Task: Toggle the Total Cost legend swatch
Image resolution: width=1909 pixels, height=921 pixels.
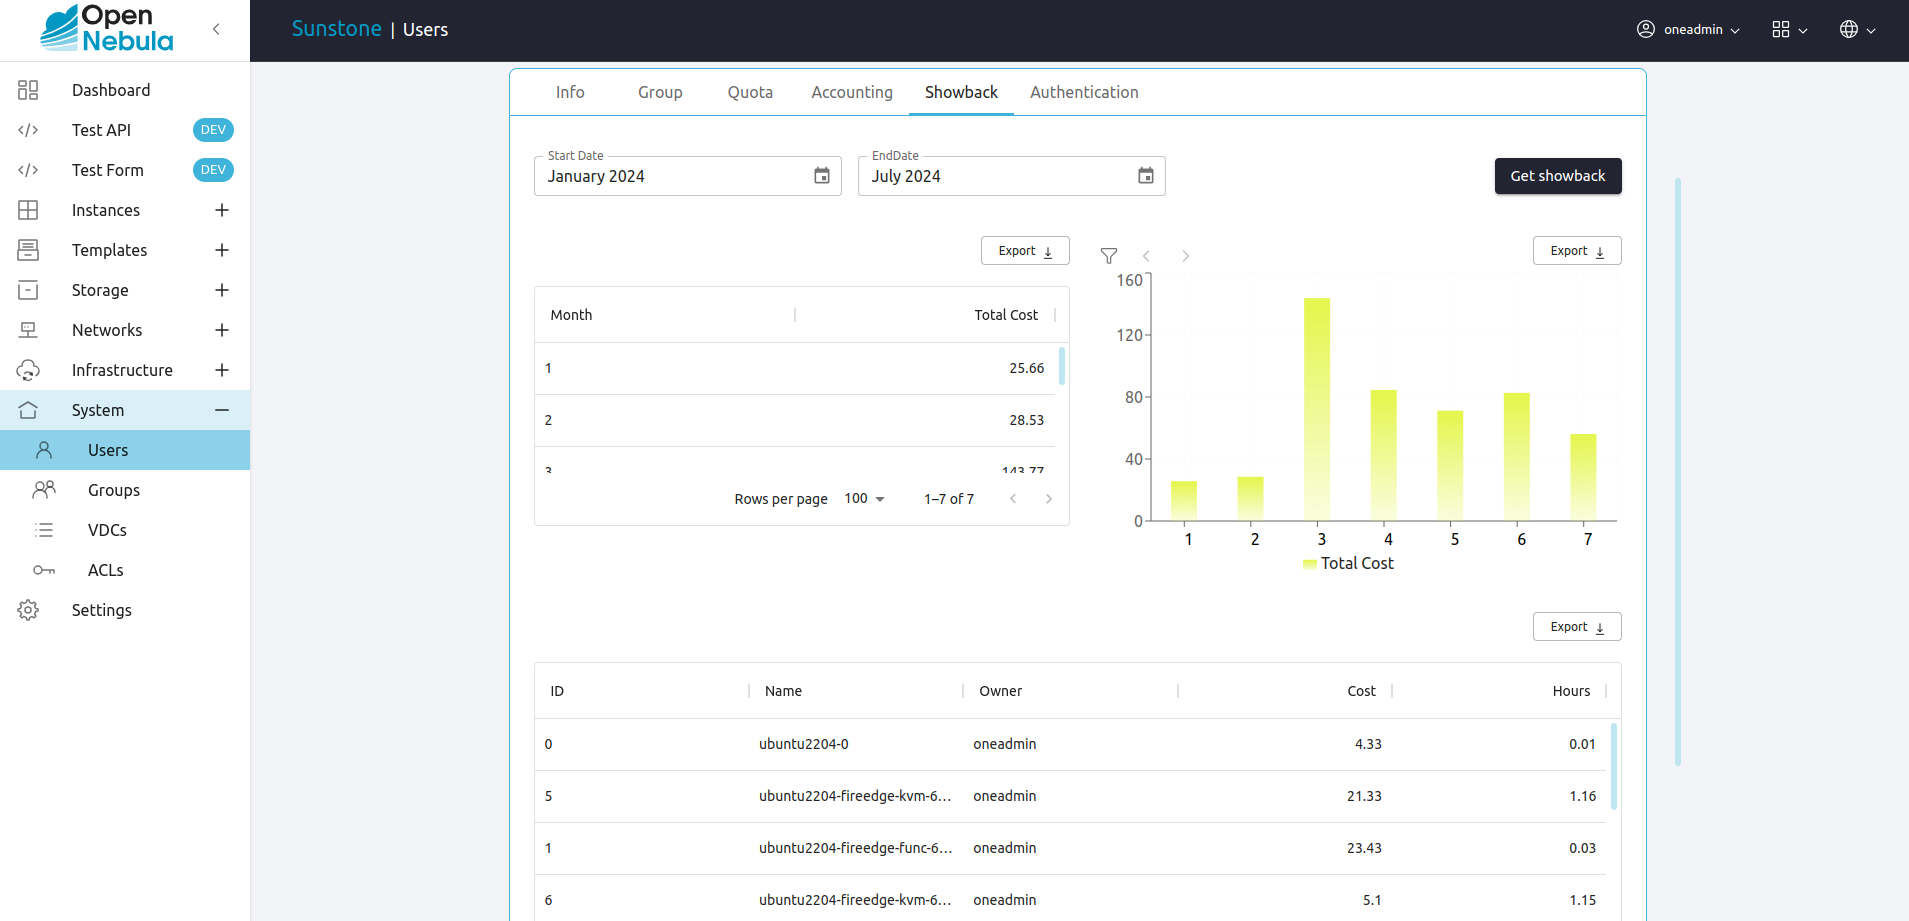Action: 1310,564
